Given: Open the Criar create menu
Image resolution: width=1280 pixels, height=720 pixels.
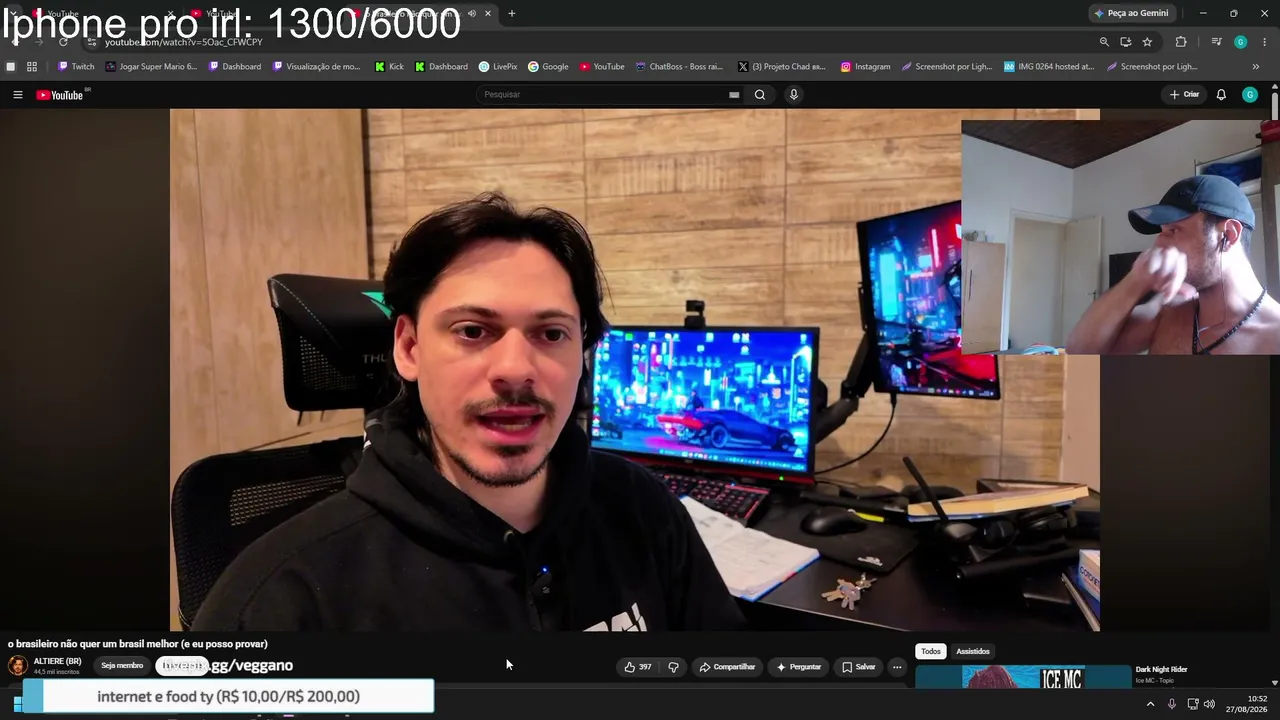Looking at the screenshot, I should [1184, 95].
